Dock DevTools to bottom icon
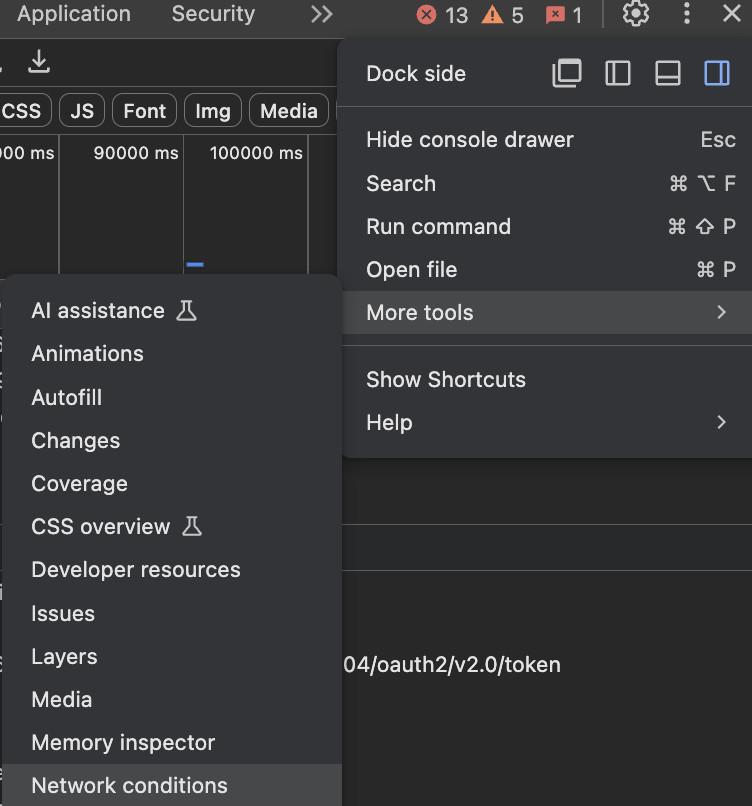 [668, 73]
